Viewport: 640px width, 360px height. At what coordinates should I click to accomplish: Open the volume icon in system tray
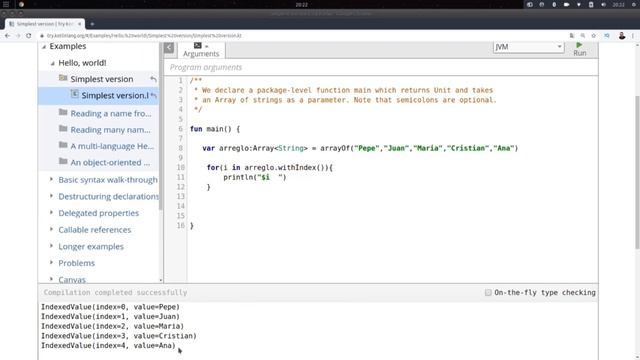point(603,4)
